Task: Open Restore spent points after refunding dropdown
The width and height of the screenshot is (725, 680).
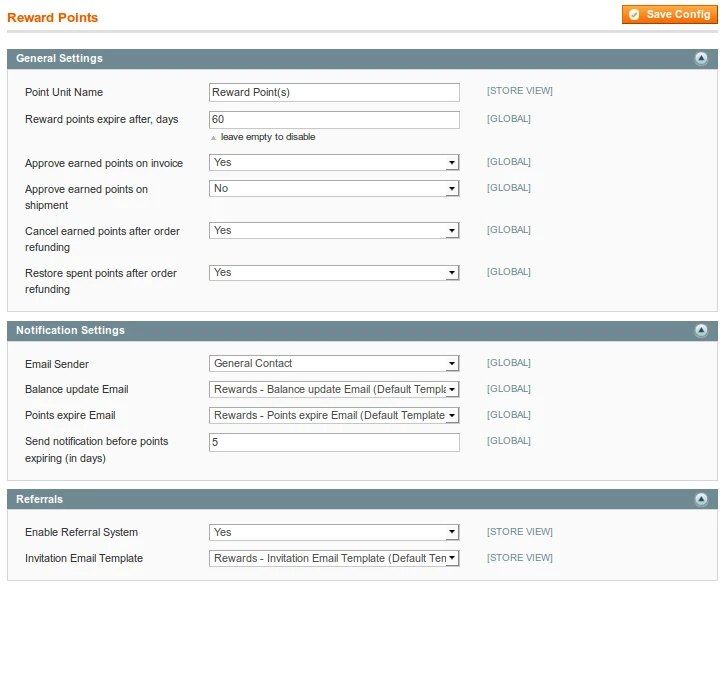Action: click(334, 272)
